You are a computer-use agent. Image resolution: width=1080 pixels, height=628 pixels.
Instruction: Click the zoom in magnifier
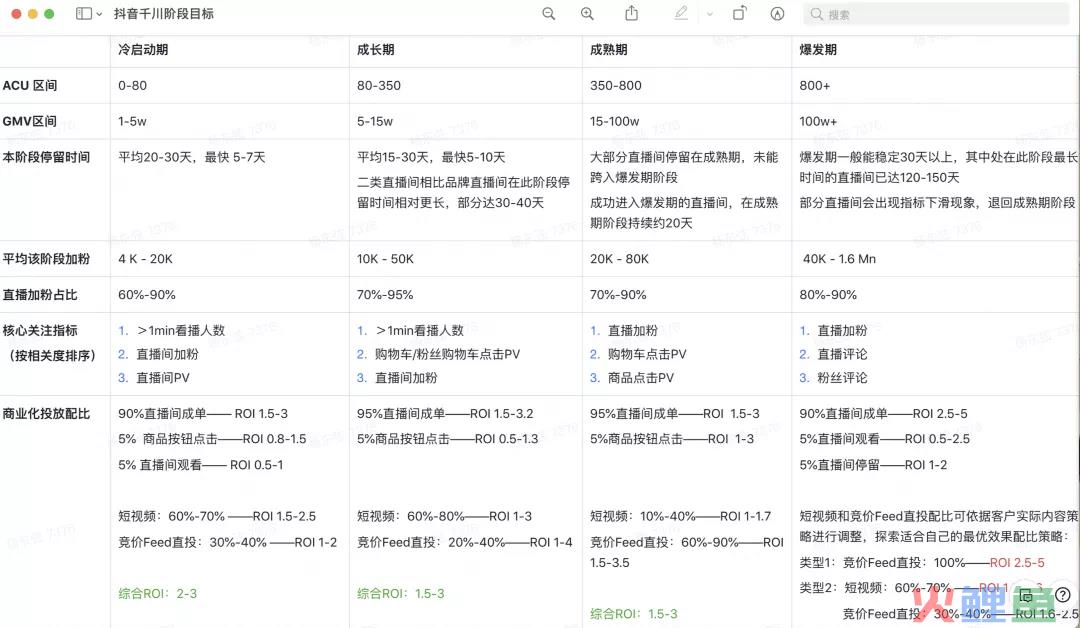[587, 14]
